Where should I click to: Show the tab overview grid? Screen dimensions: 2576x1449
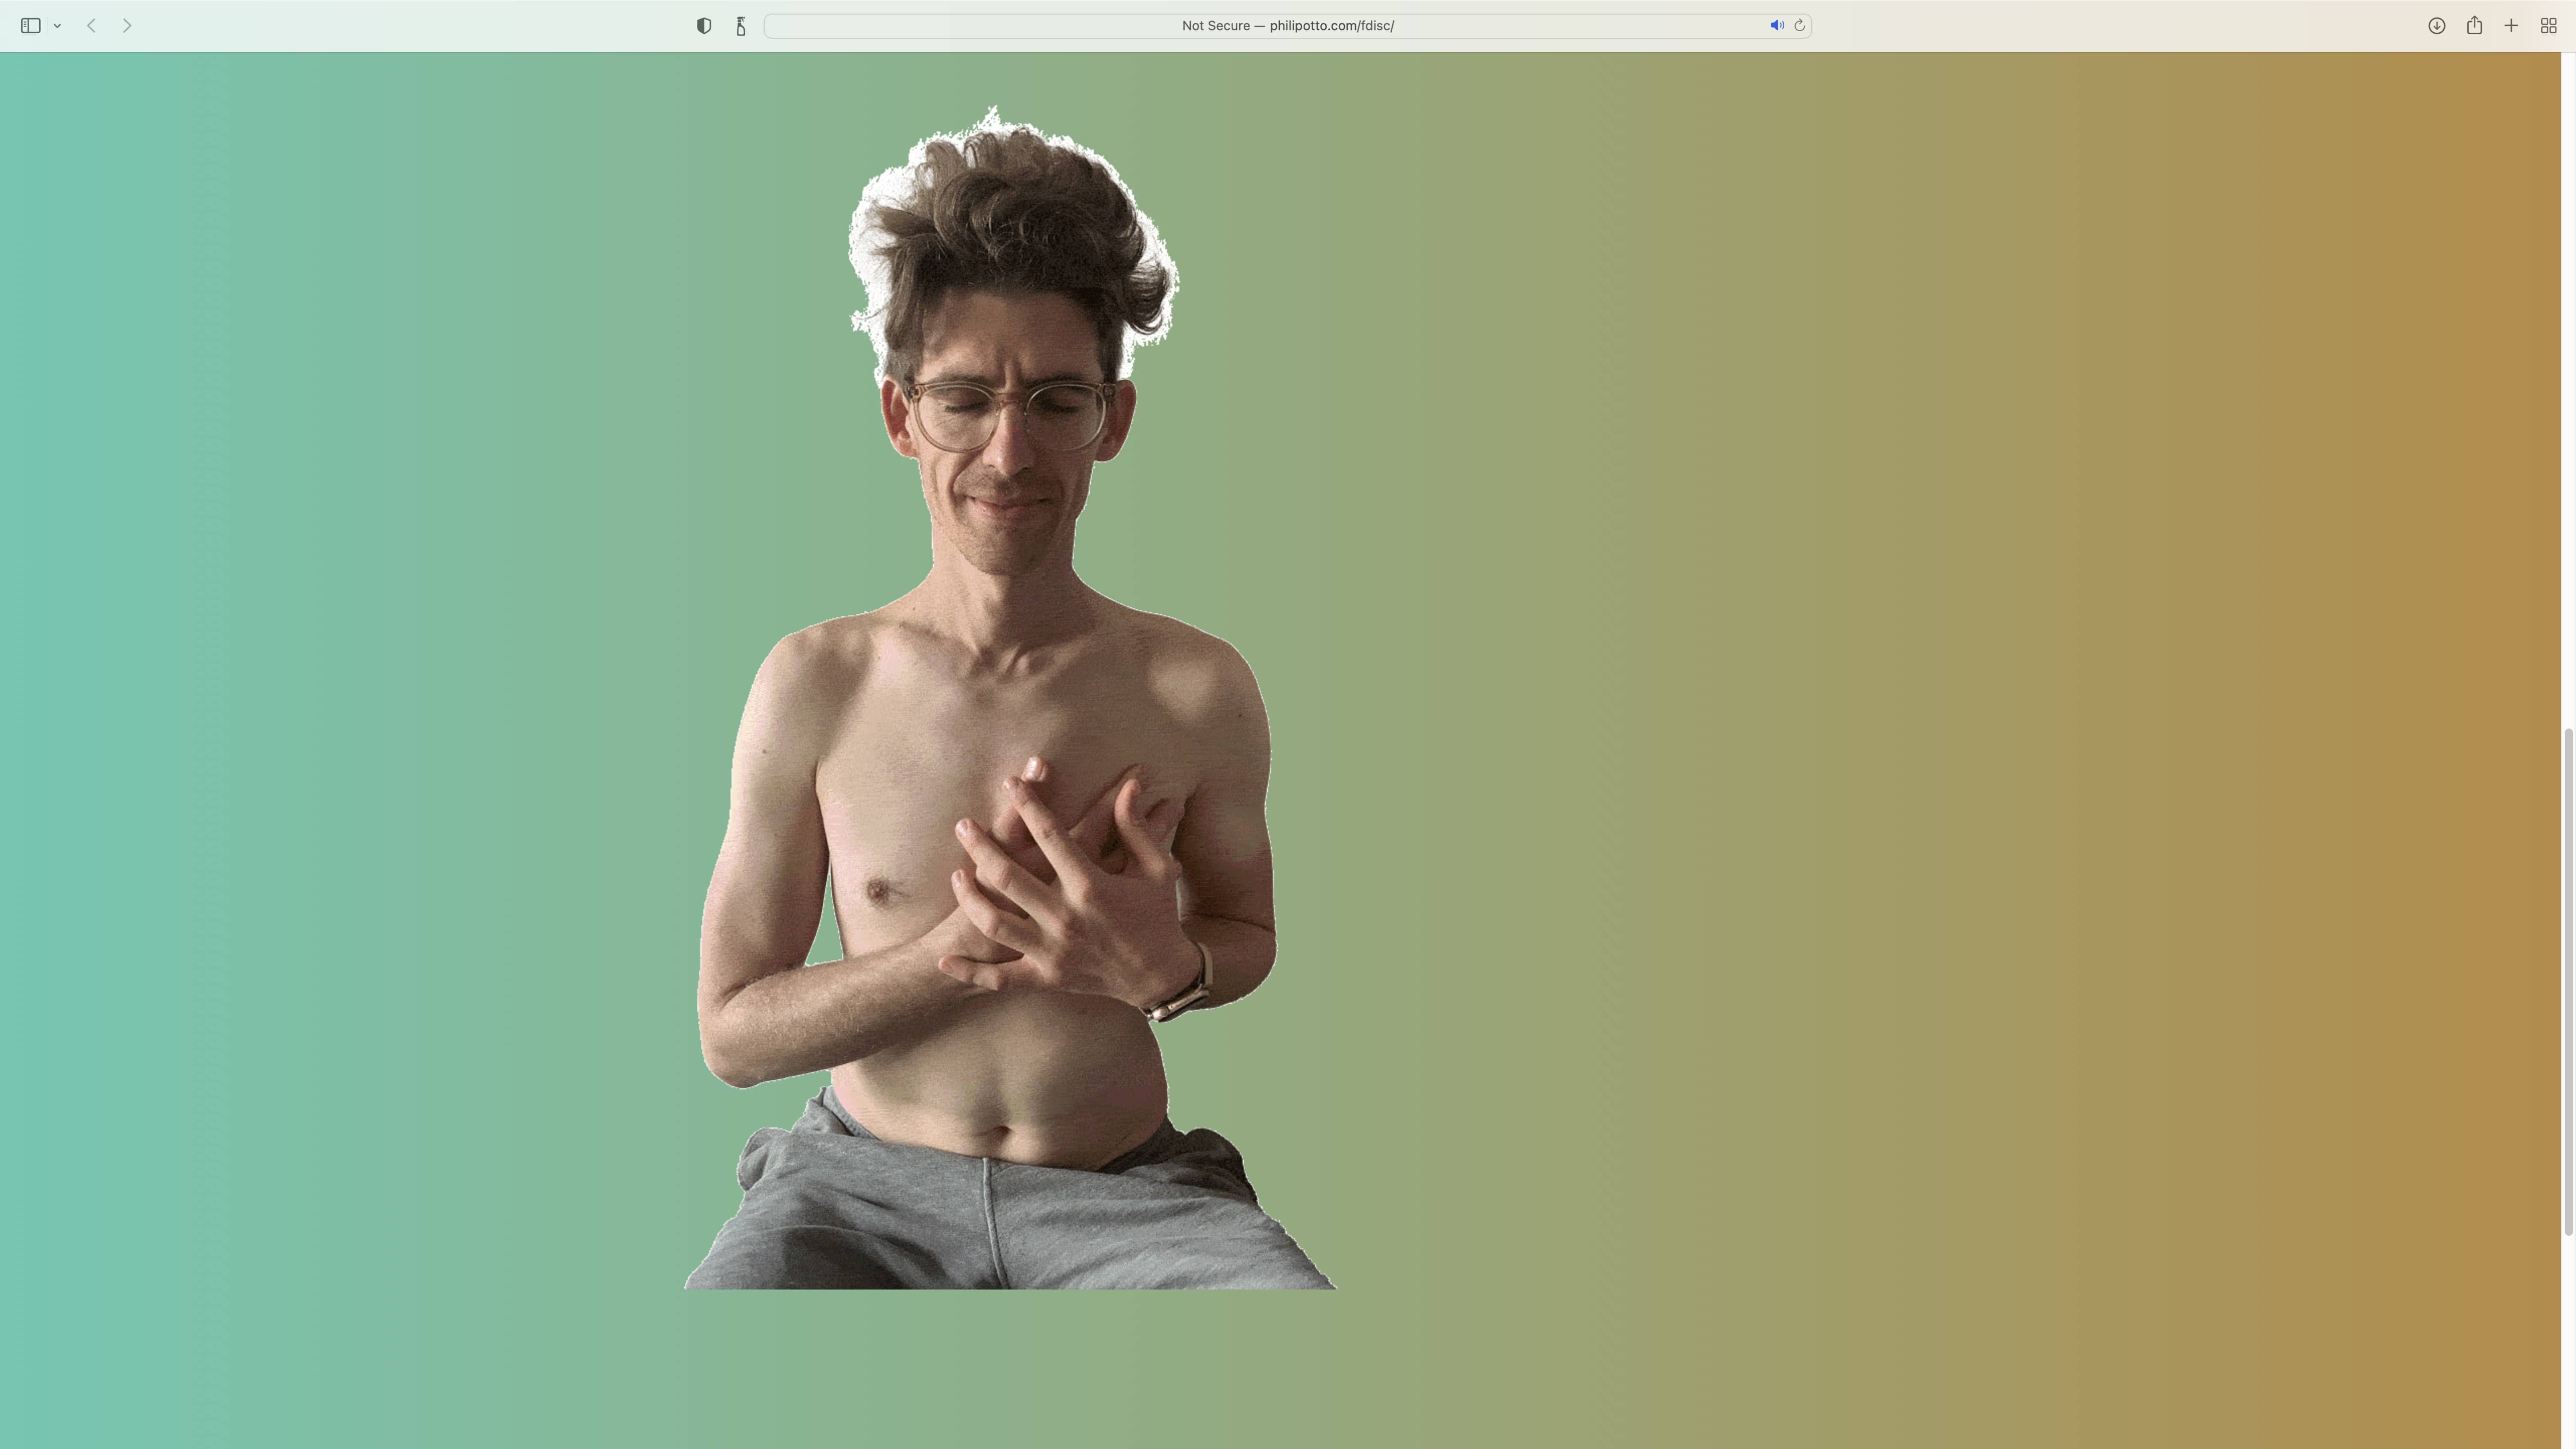click(2549, 26)
